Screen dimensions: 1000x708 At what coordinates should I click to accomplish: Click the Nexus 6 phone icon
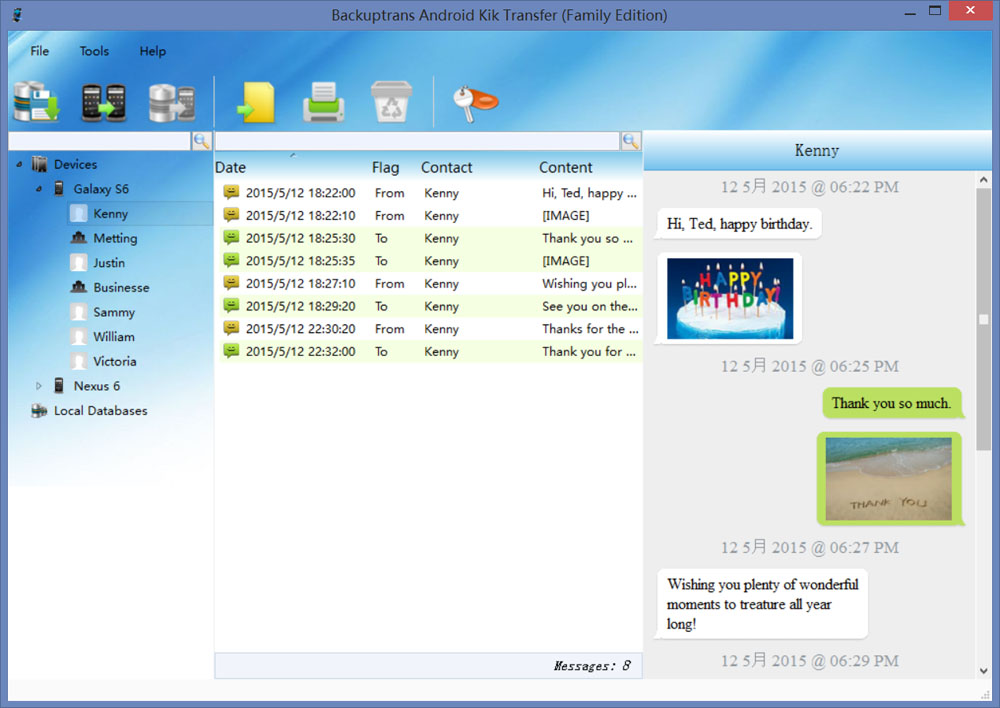(x=59, y=385)
